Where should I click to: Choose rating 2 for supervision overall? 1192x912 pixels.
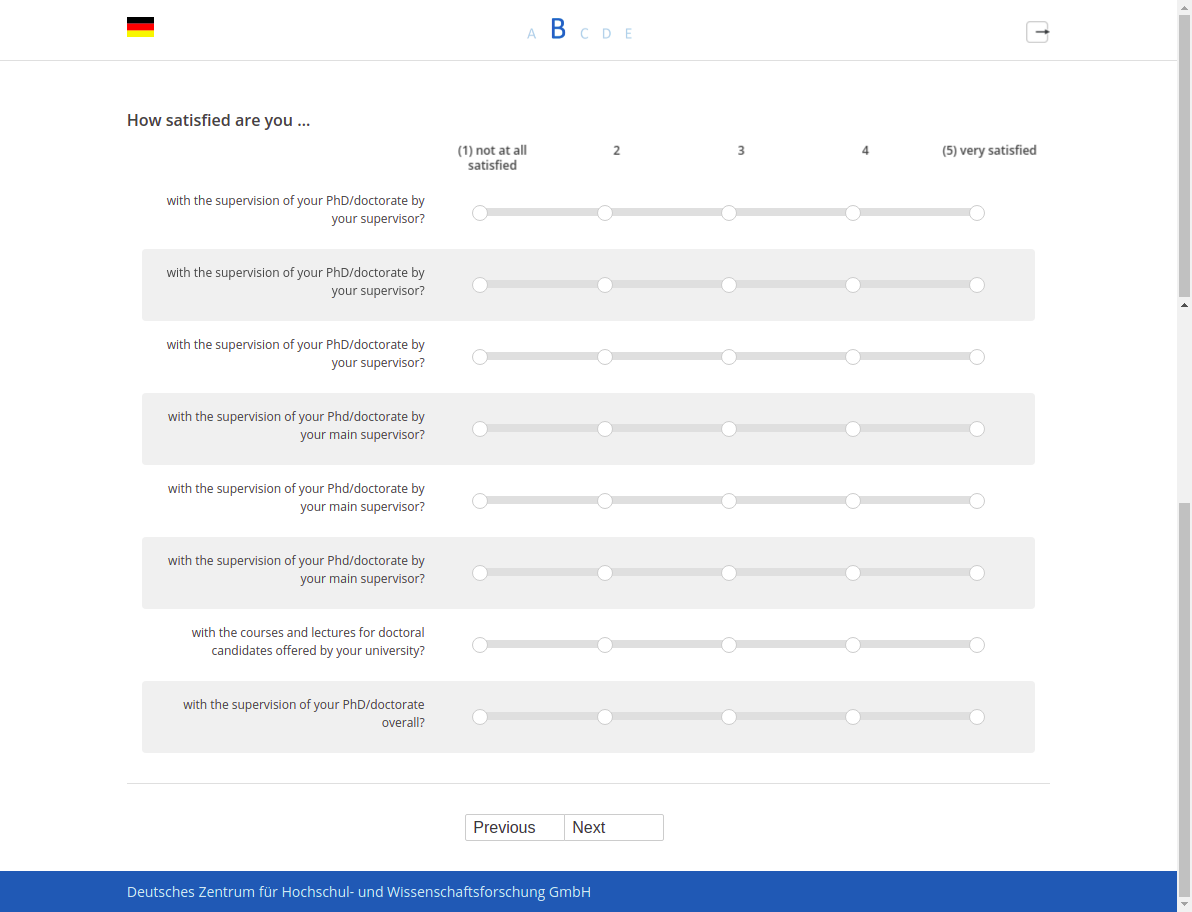point(604,717)
